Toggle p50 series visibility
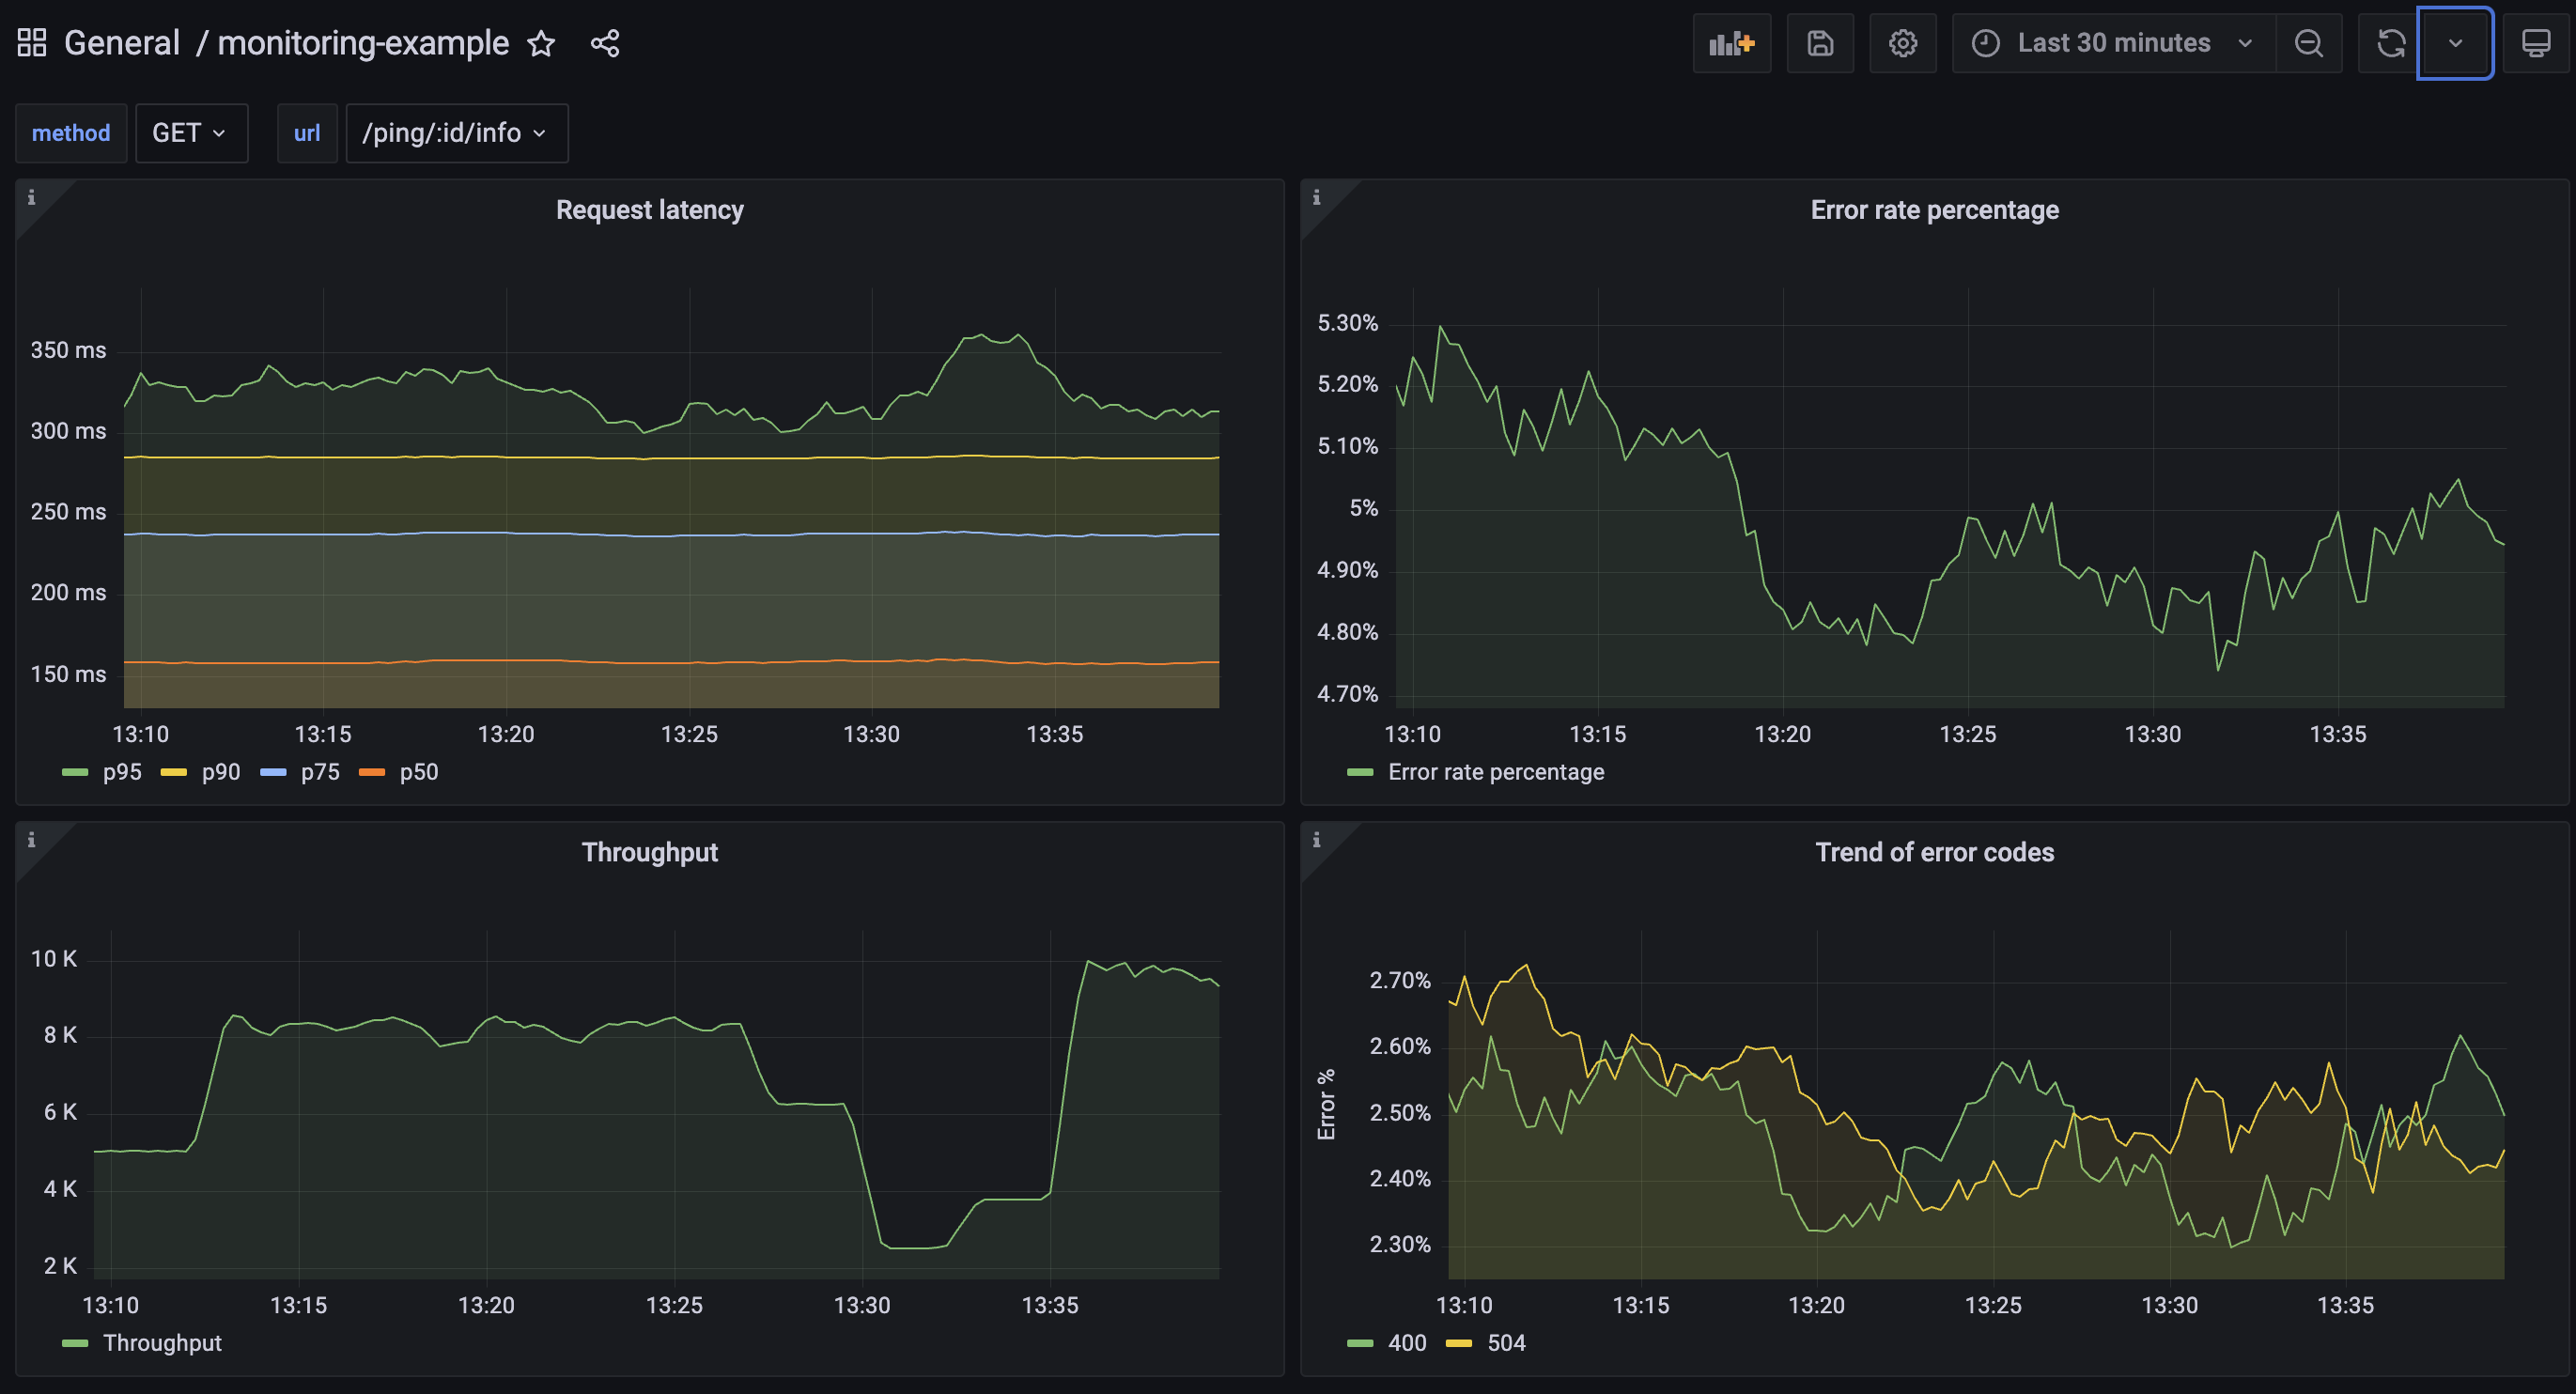Image resolution: width=2576 pixels, height=1394 pixels. [x=418, y=772]
